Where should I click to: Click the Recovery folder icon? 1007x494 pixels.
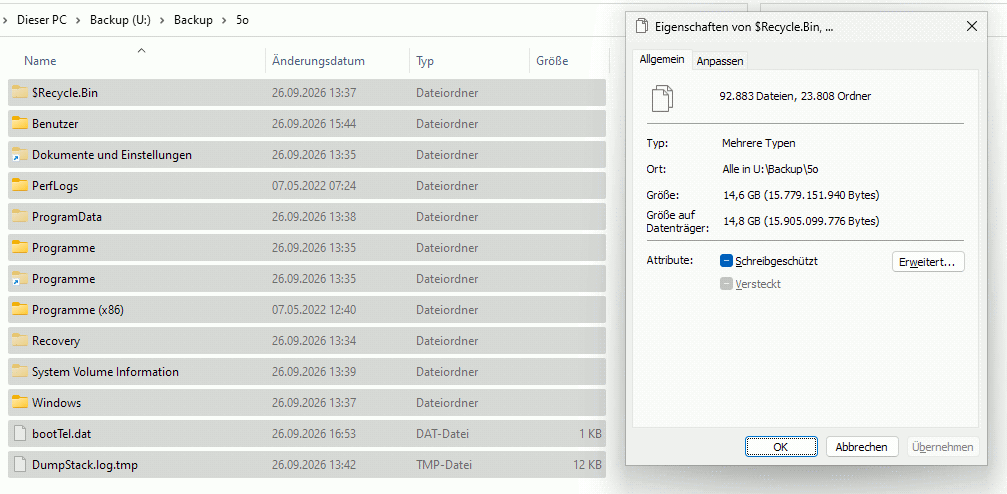[20, 340]
